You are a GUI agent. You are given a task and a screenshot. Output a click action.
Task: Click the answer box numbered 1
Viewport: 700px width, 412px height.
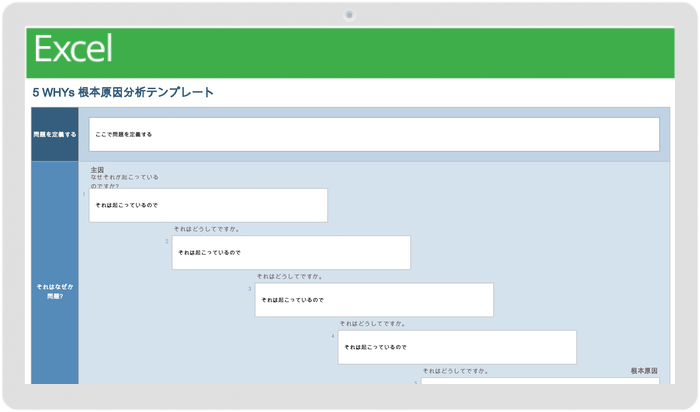[208, 205]
